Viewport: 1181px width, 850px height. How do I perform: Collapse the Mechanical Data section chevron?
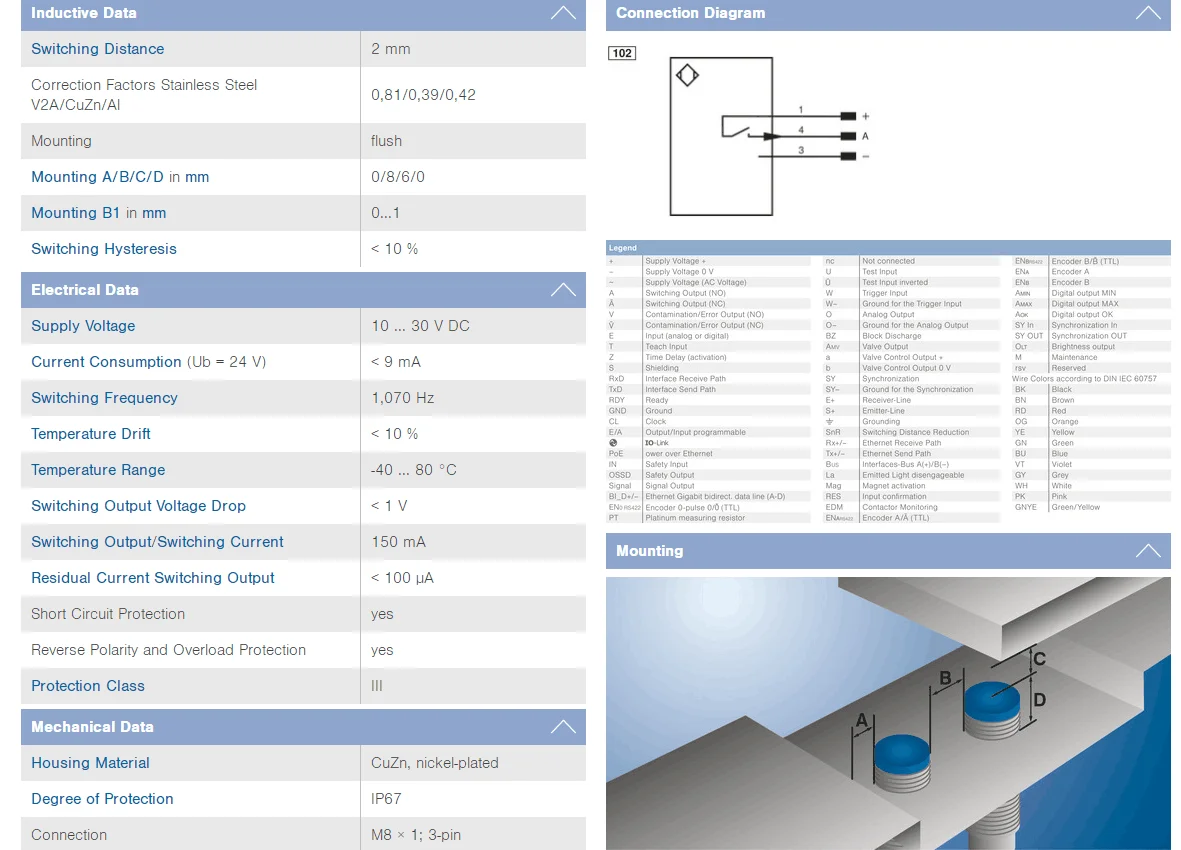(x=563, y=727)
